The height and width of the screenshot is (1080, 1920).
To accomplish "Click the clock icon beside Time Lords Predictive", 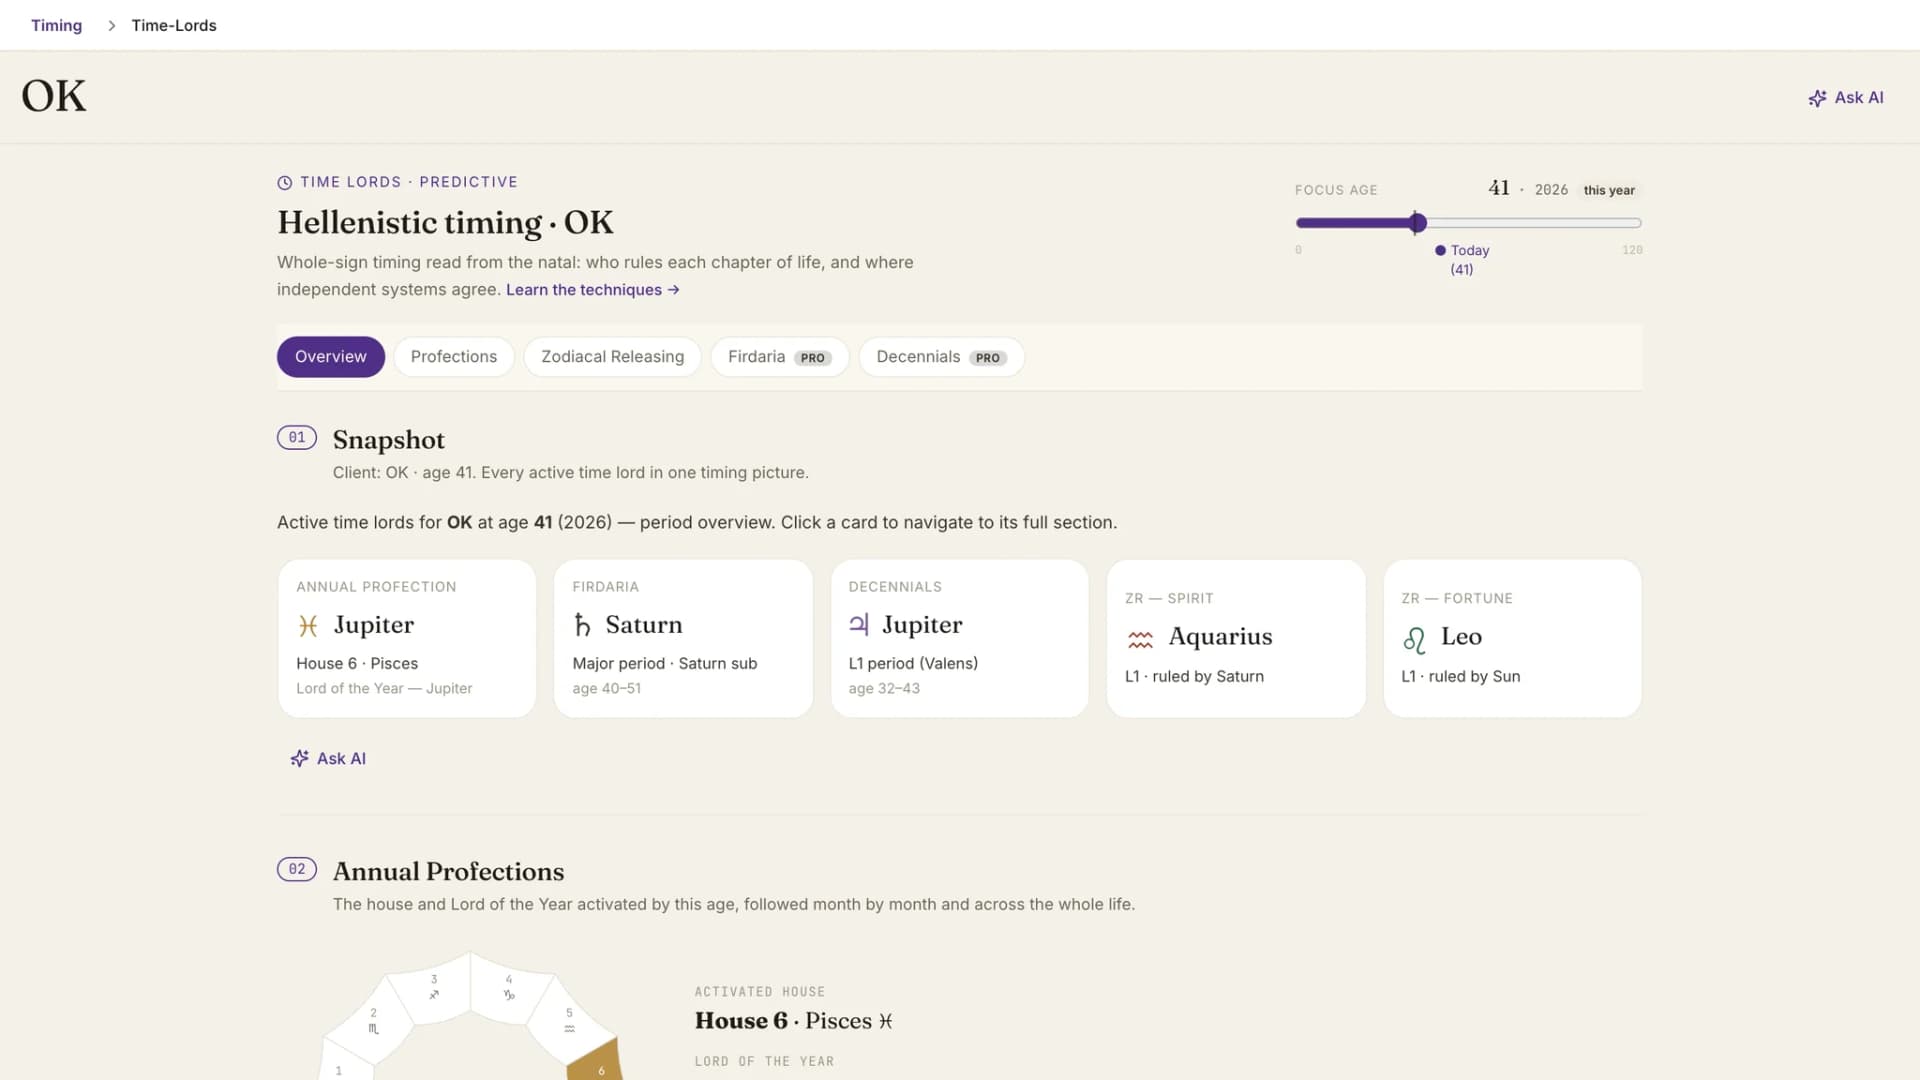I will point(285,182).
